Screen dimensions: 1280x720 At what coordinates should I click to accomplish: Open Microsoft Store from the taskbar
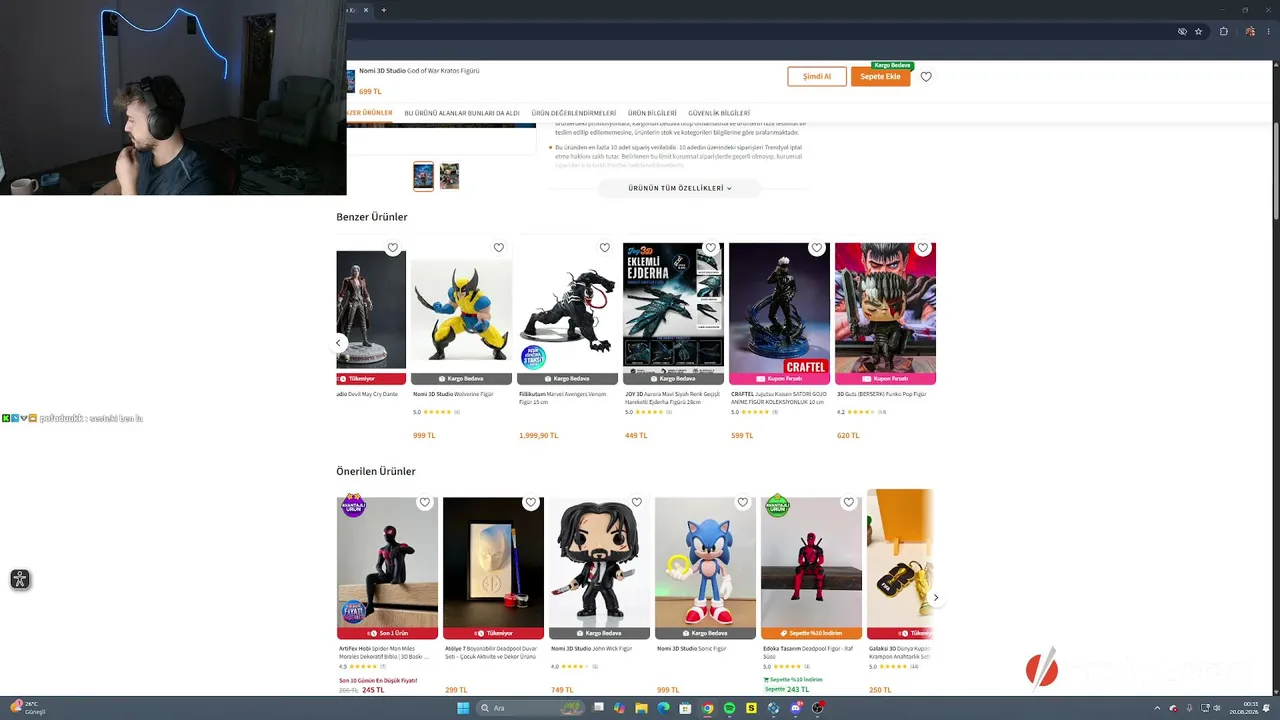coord(685,708)
